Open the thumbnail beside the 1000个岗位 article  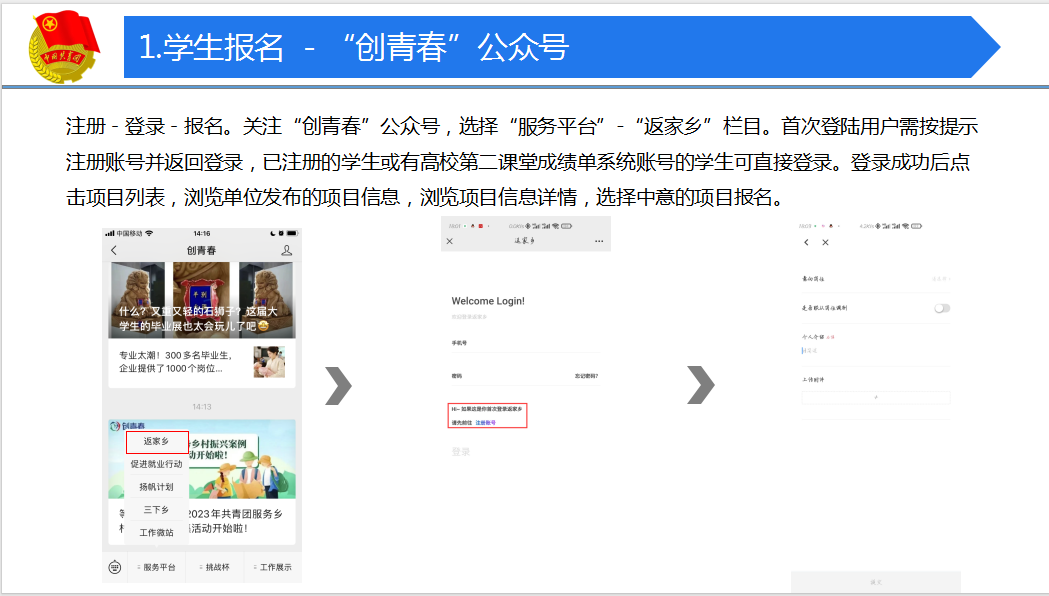click(270, 362)
